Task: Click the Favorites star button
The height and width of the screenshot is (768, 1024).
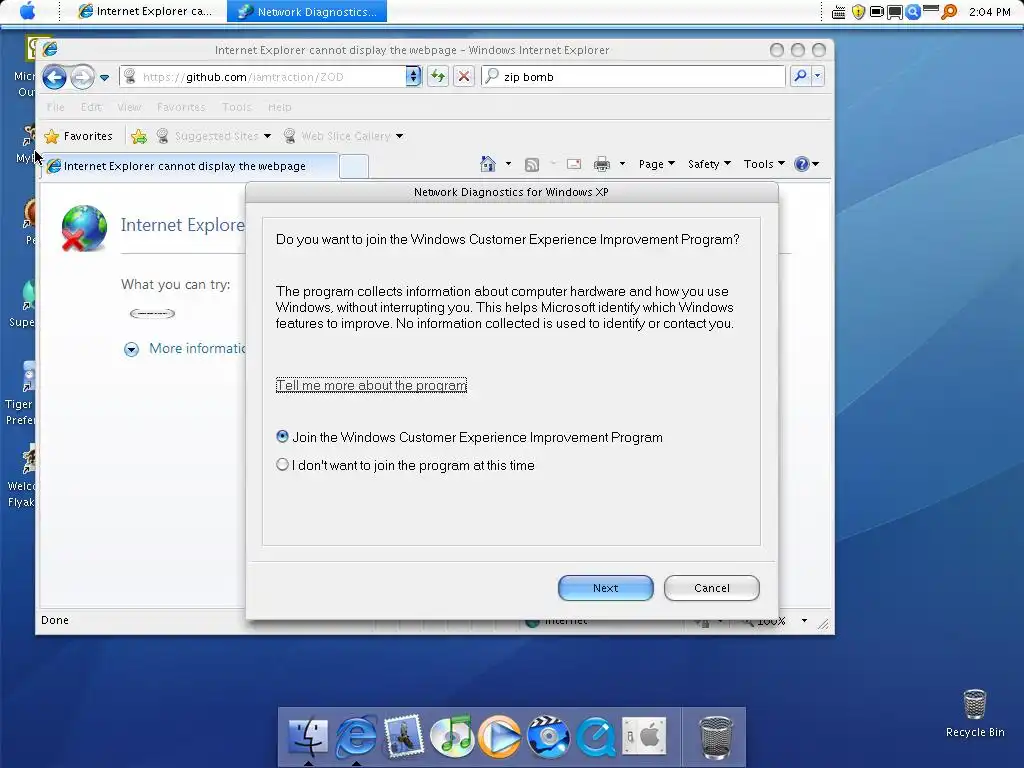Action: point(78,136)
